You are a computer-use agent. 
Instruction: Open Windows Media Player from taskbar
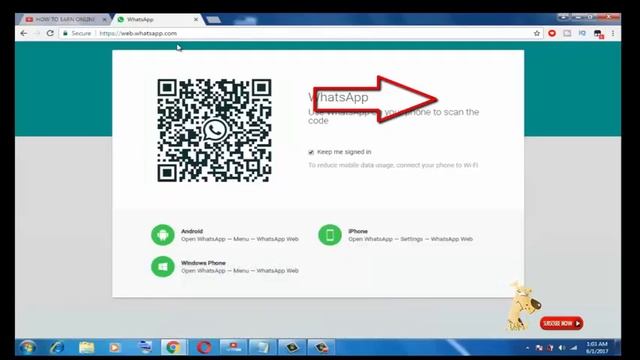[115, 347]
